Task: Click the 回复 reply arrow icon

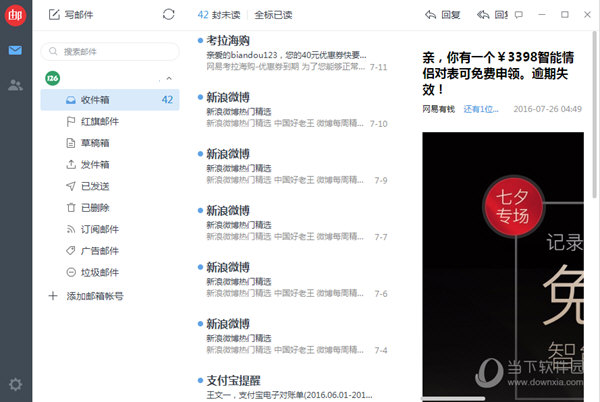Action: point(430,15)
